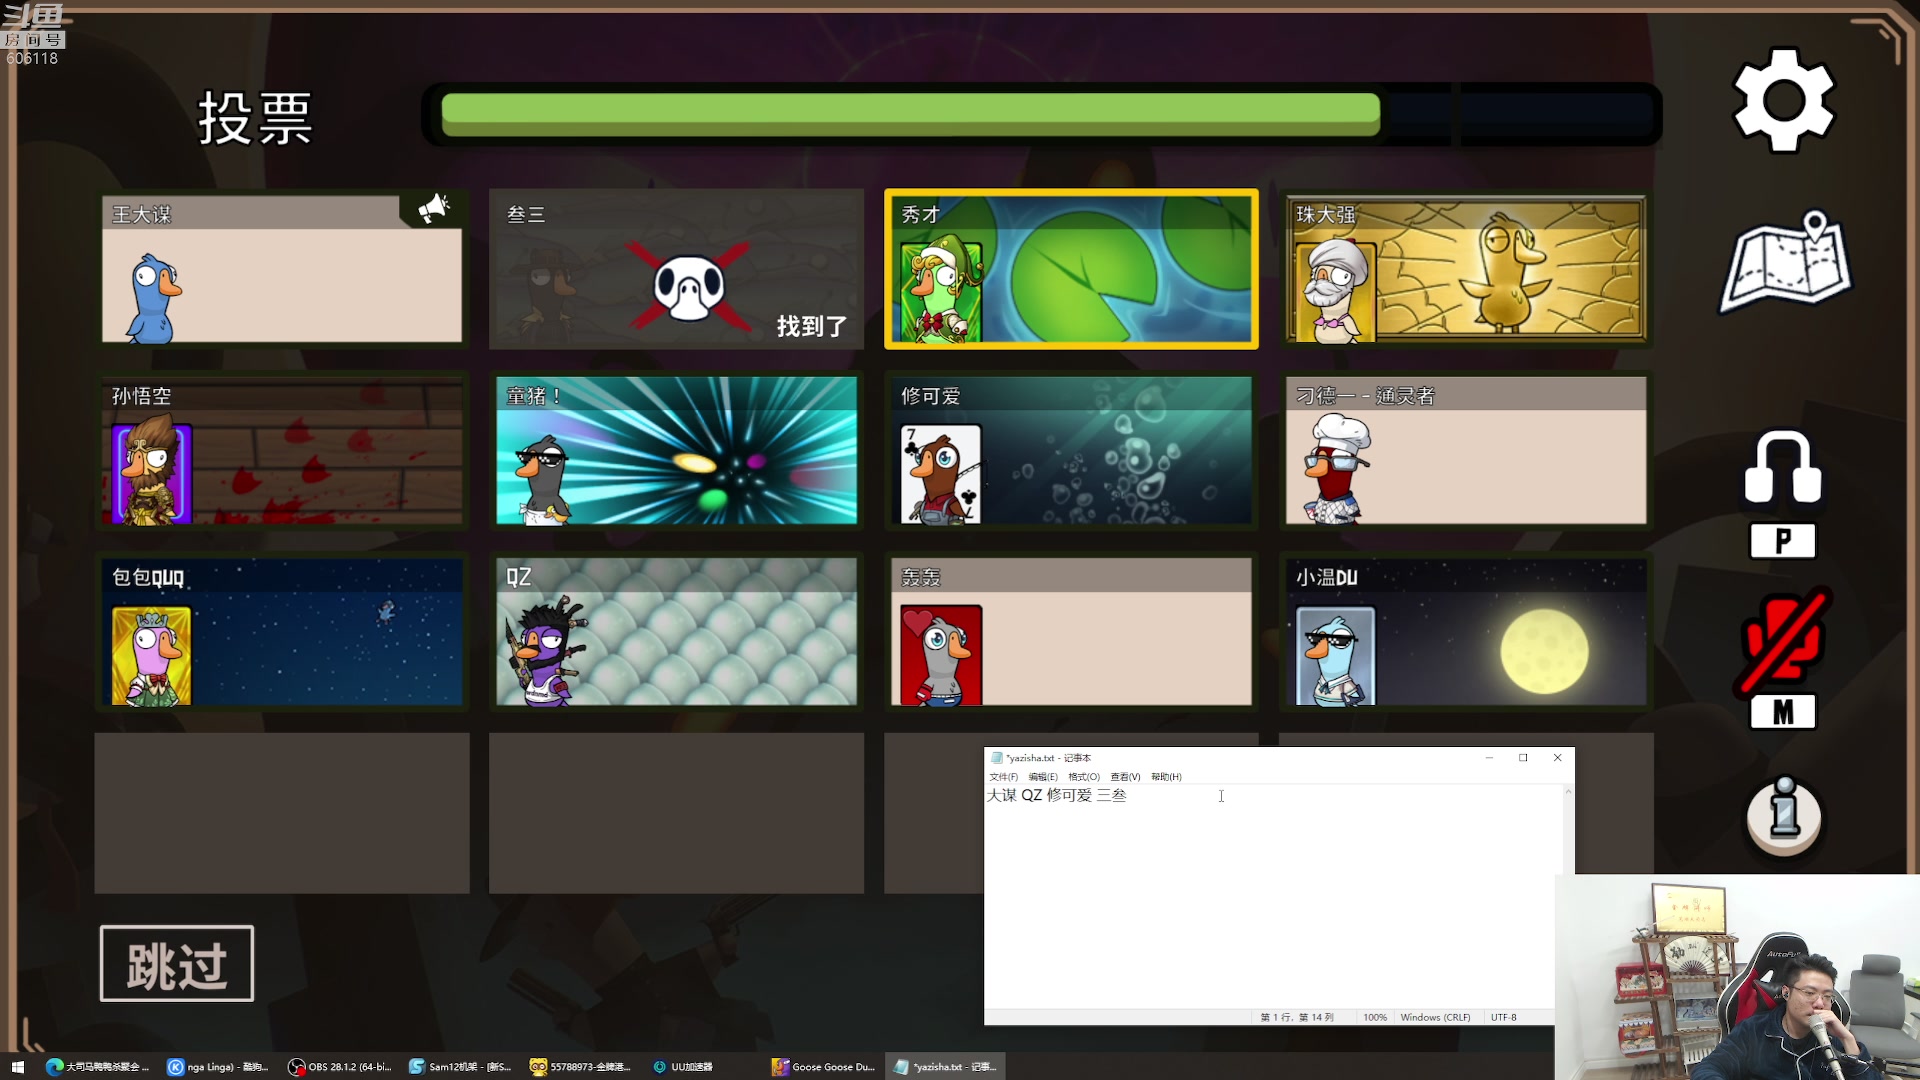Vote for player 修可爱
The width and height of the screenshot is (1920, 1080).
(x=1071, y=450)
